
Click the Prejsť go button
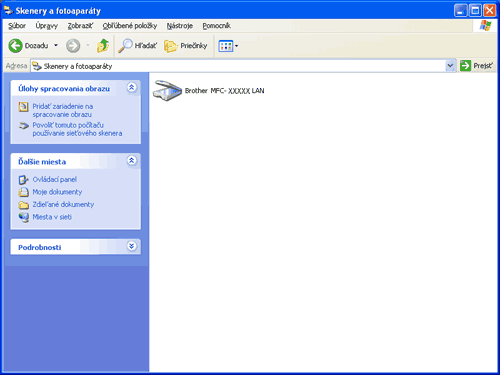(477, 66)
